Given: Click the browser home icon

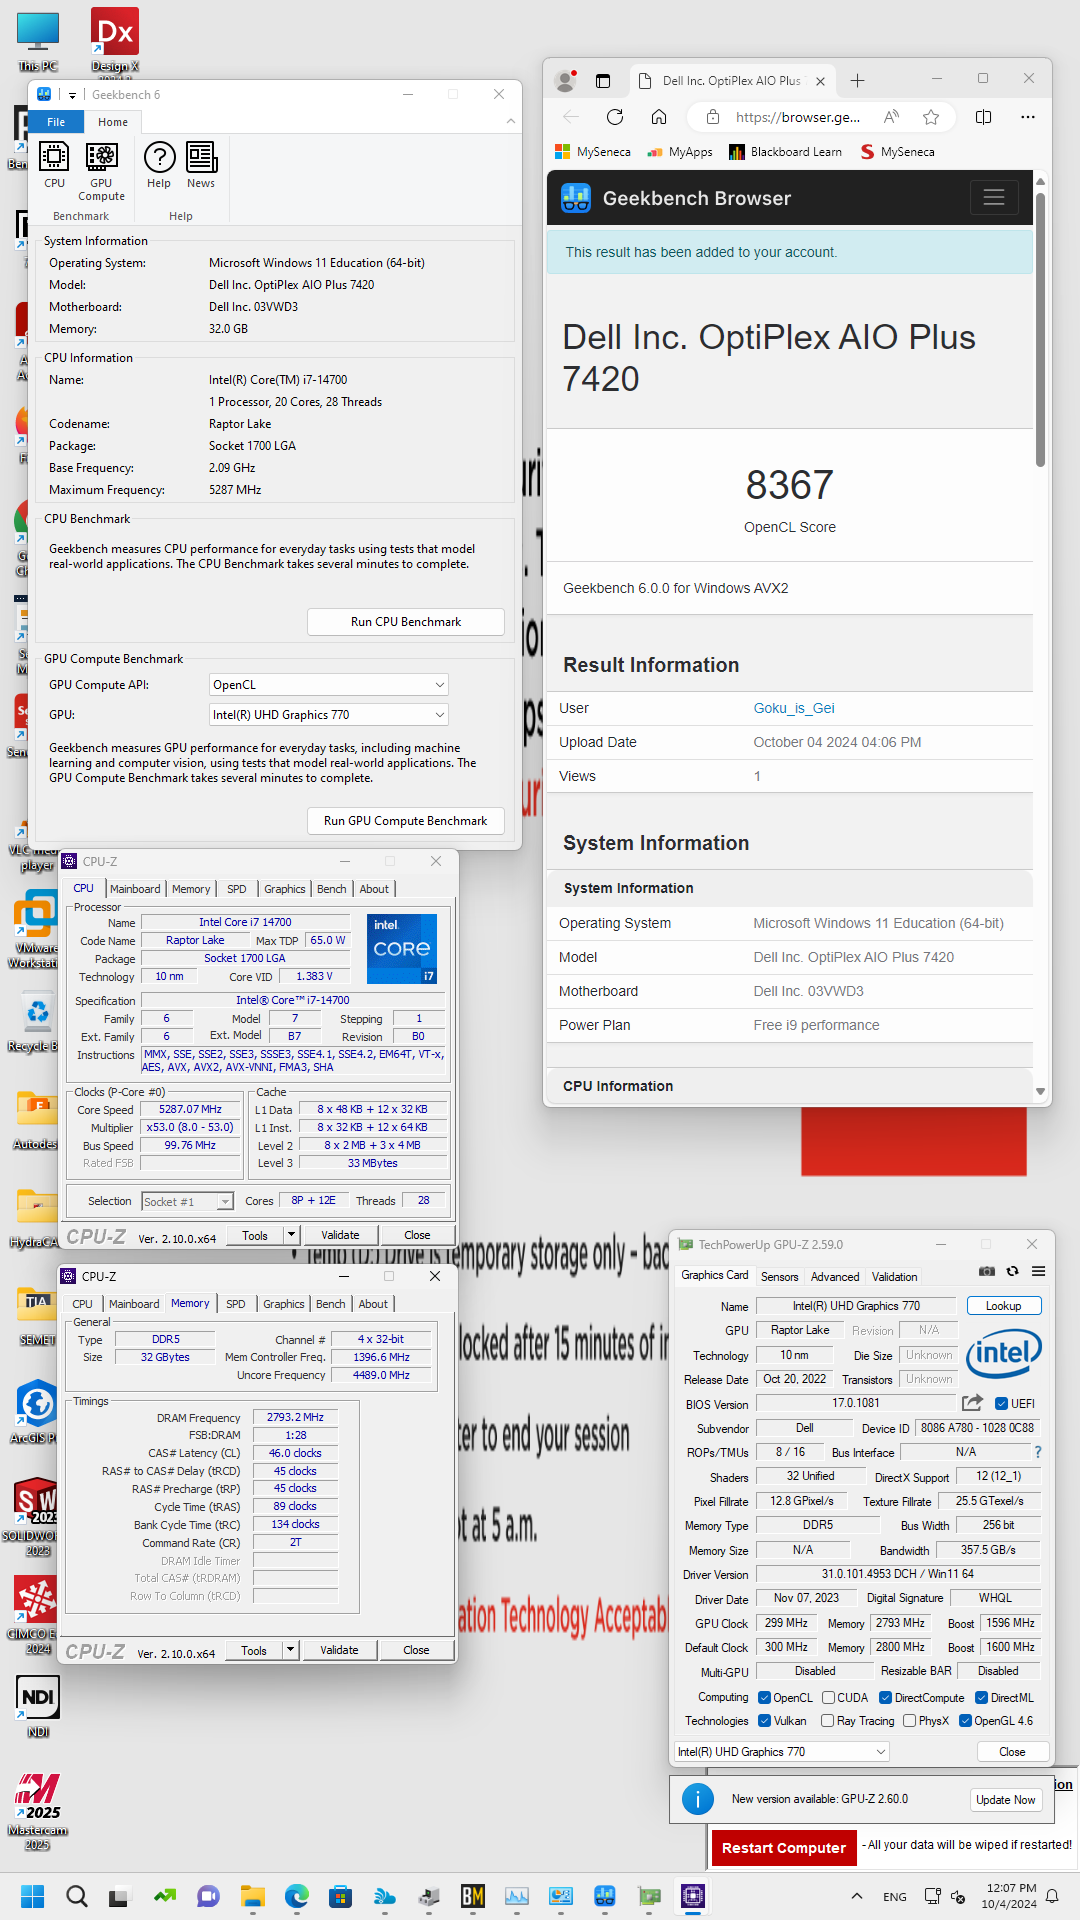Looking at the screenshot, I should 659,117.
